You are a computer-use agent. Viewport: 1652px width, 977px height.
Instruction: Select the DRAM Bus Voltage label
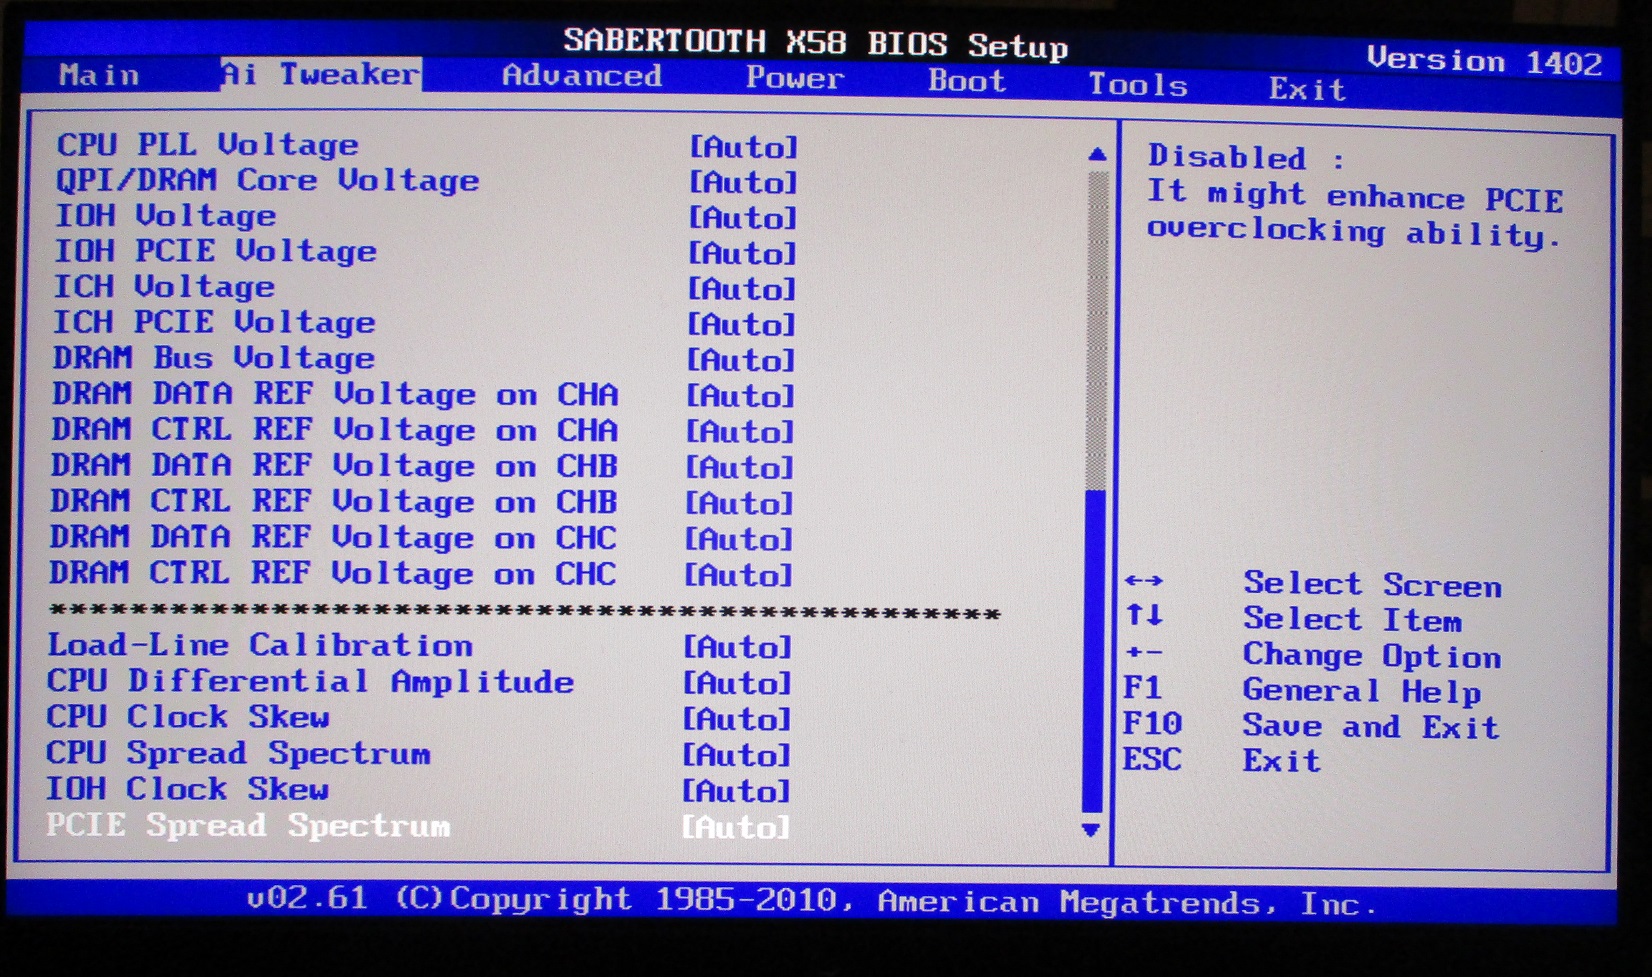[x=214, y=358]
